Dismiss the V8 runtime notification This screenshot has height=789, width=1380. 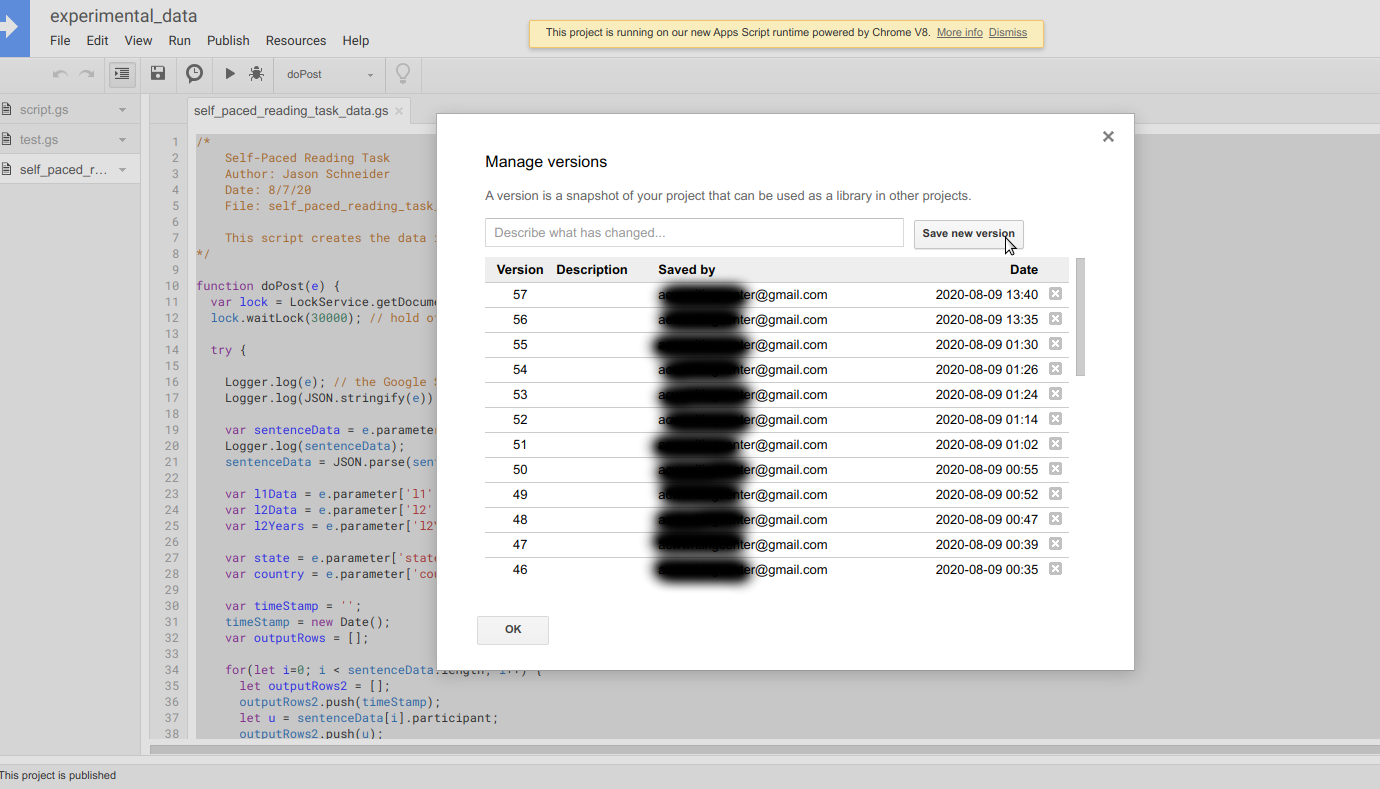tap(1008, 33)
